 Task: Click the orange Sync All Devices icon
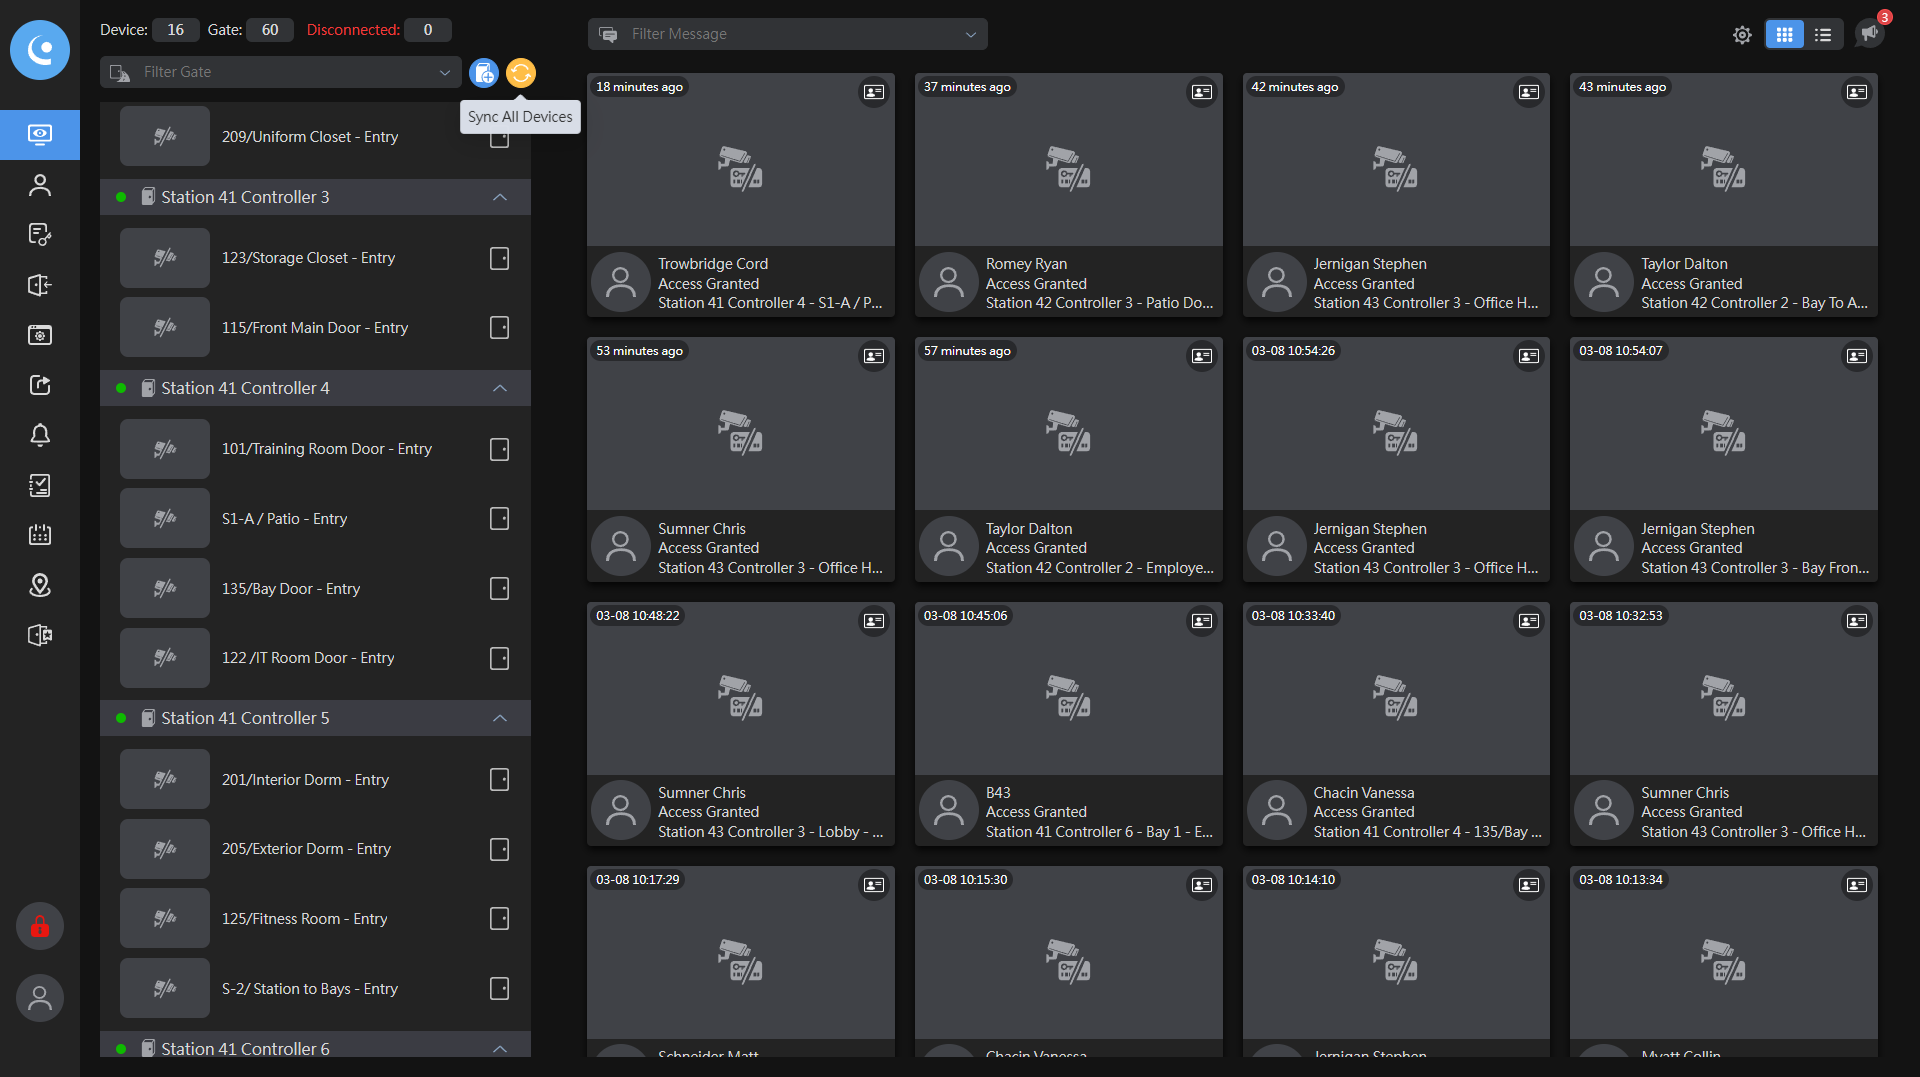tap(520, 73)
